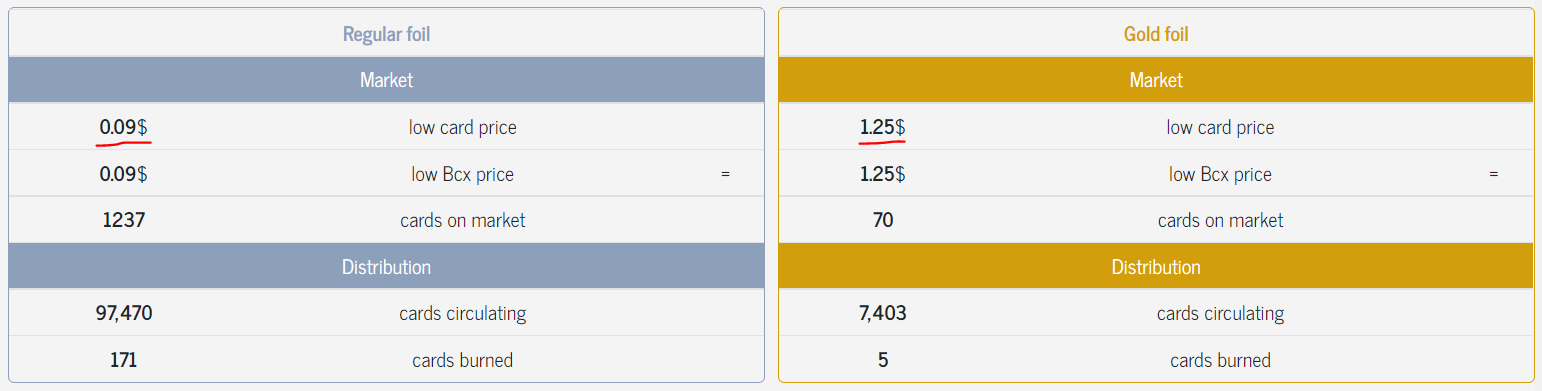1542x391 pixels.
Task: Click the Regular foil Distribution header
Action: coord(386,267)
